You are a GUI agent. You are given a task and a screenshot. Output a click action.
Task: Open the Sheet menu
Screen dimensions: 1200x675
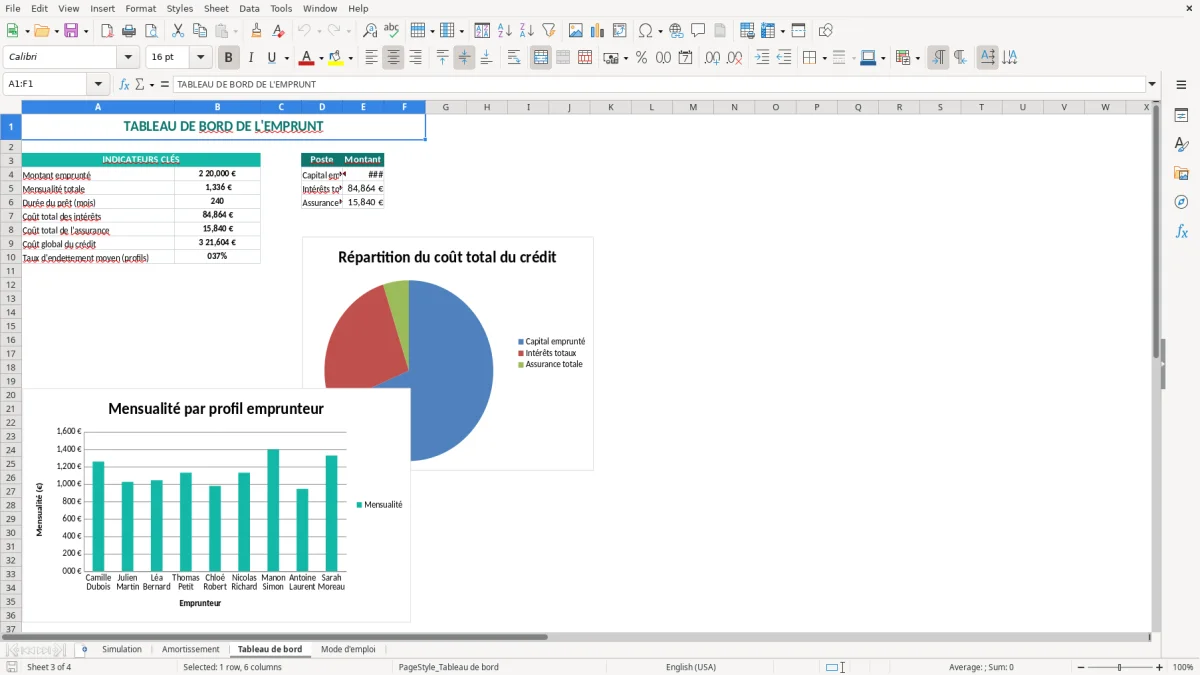(216, 8)
